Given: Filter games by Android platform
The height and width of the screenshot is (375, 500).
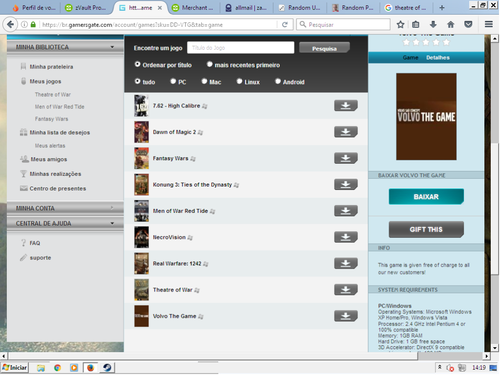Looking at the screenshot, I should click(x=278, y=81).
